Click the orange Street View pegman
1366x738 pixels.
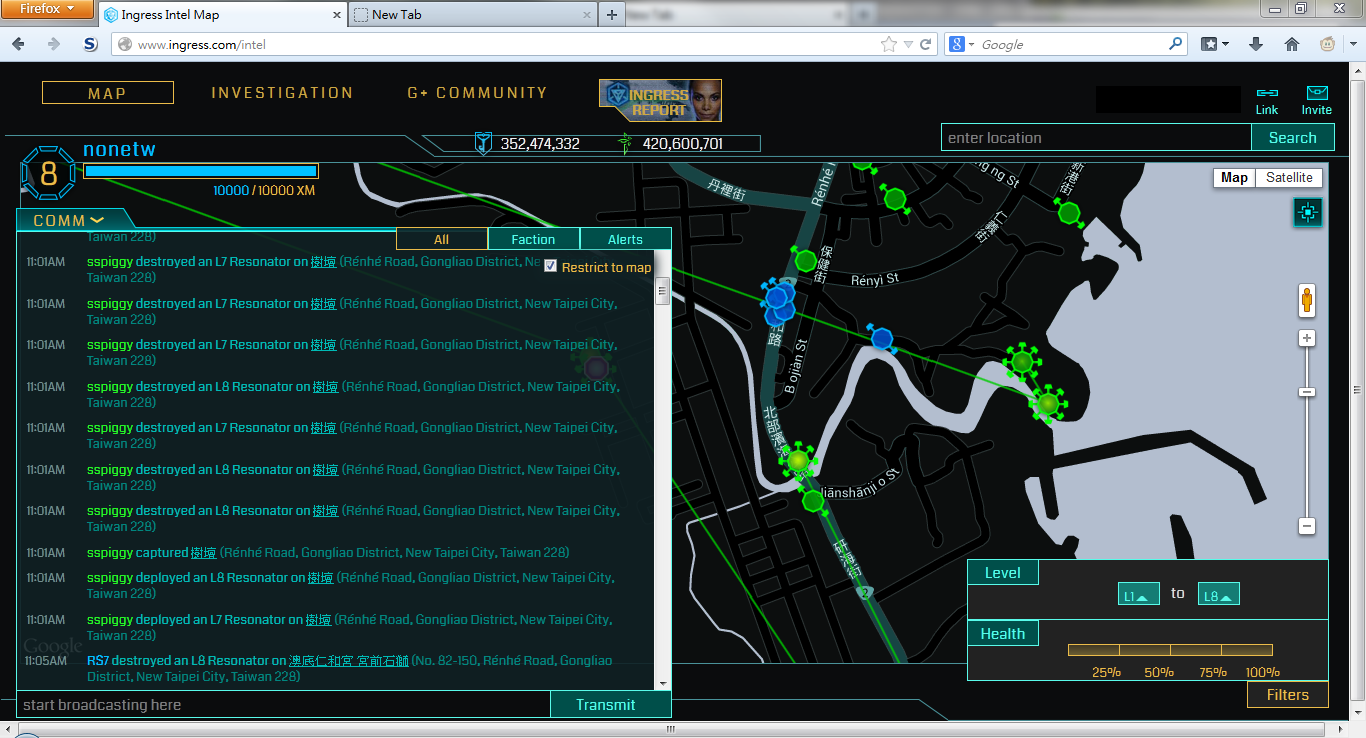pyautogui.click(x=1306, y=300)
